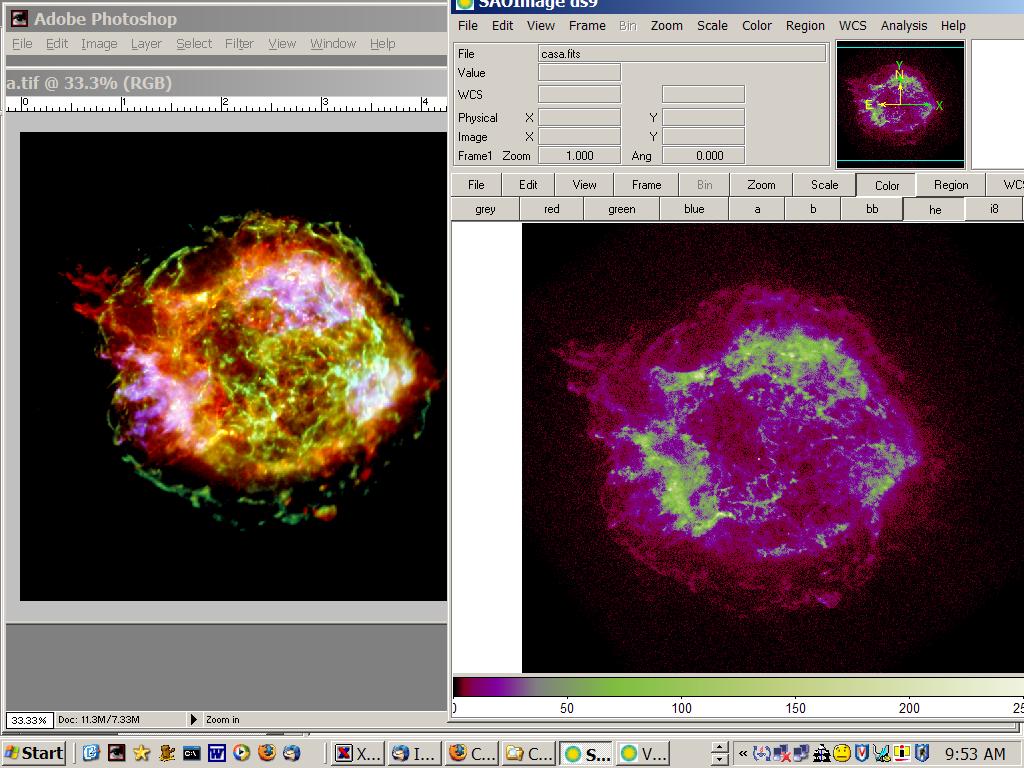Select the grey colormap button
The height and width of the screenshot is (768, 1024).
[x=485, y=209]
